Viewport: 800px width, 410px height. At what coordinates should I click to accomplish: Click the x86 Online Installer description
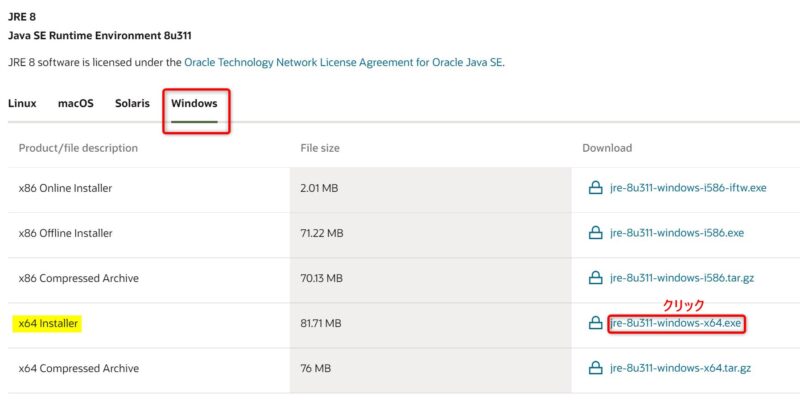pos(65,188)
